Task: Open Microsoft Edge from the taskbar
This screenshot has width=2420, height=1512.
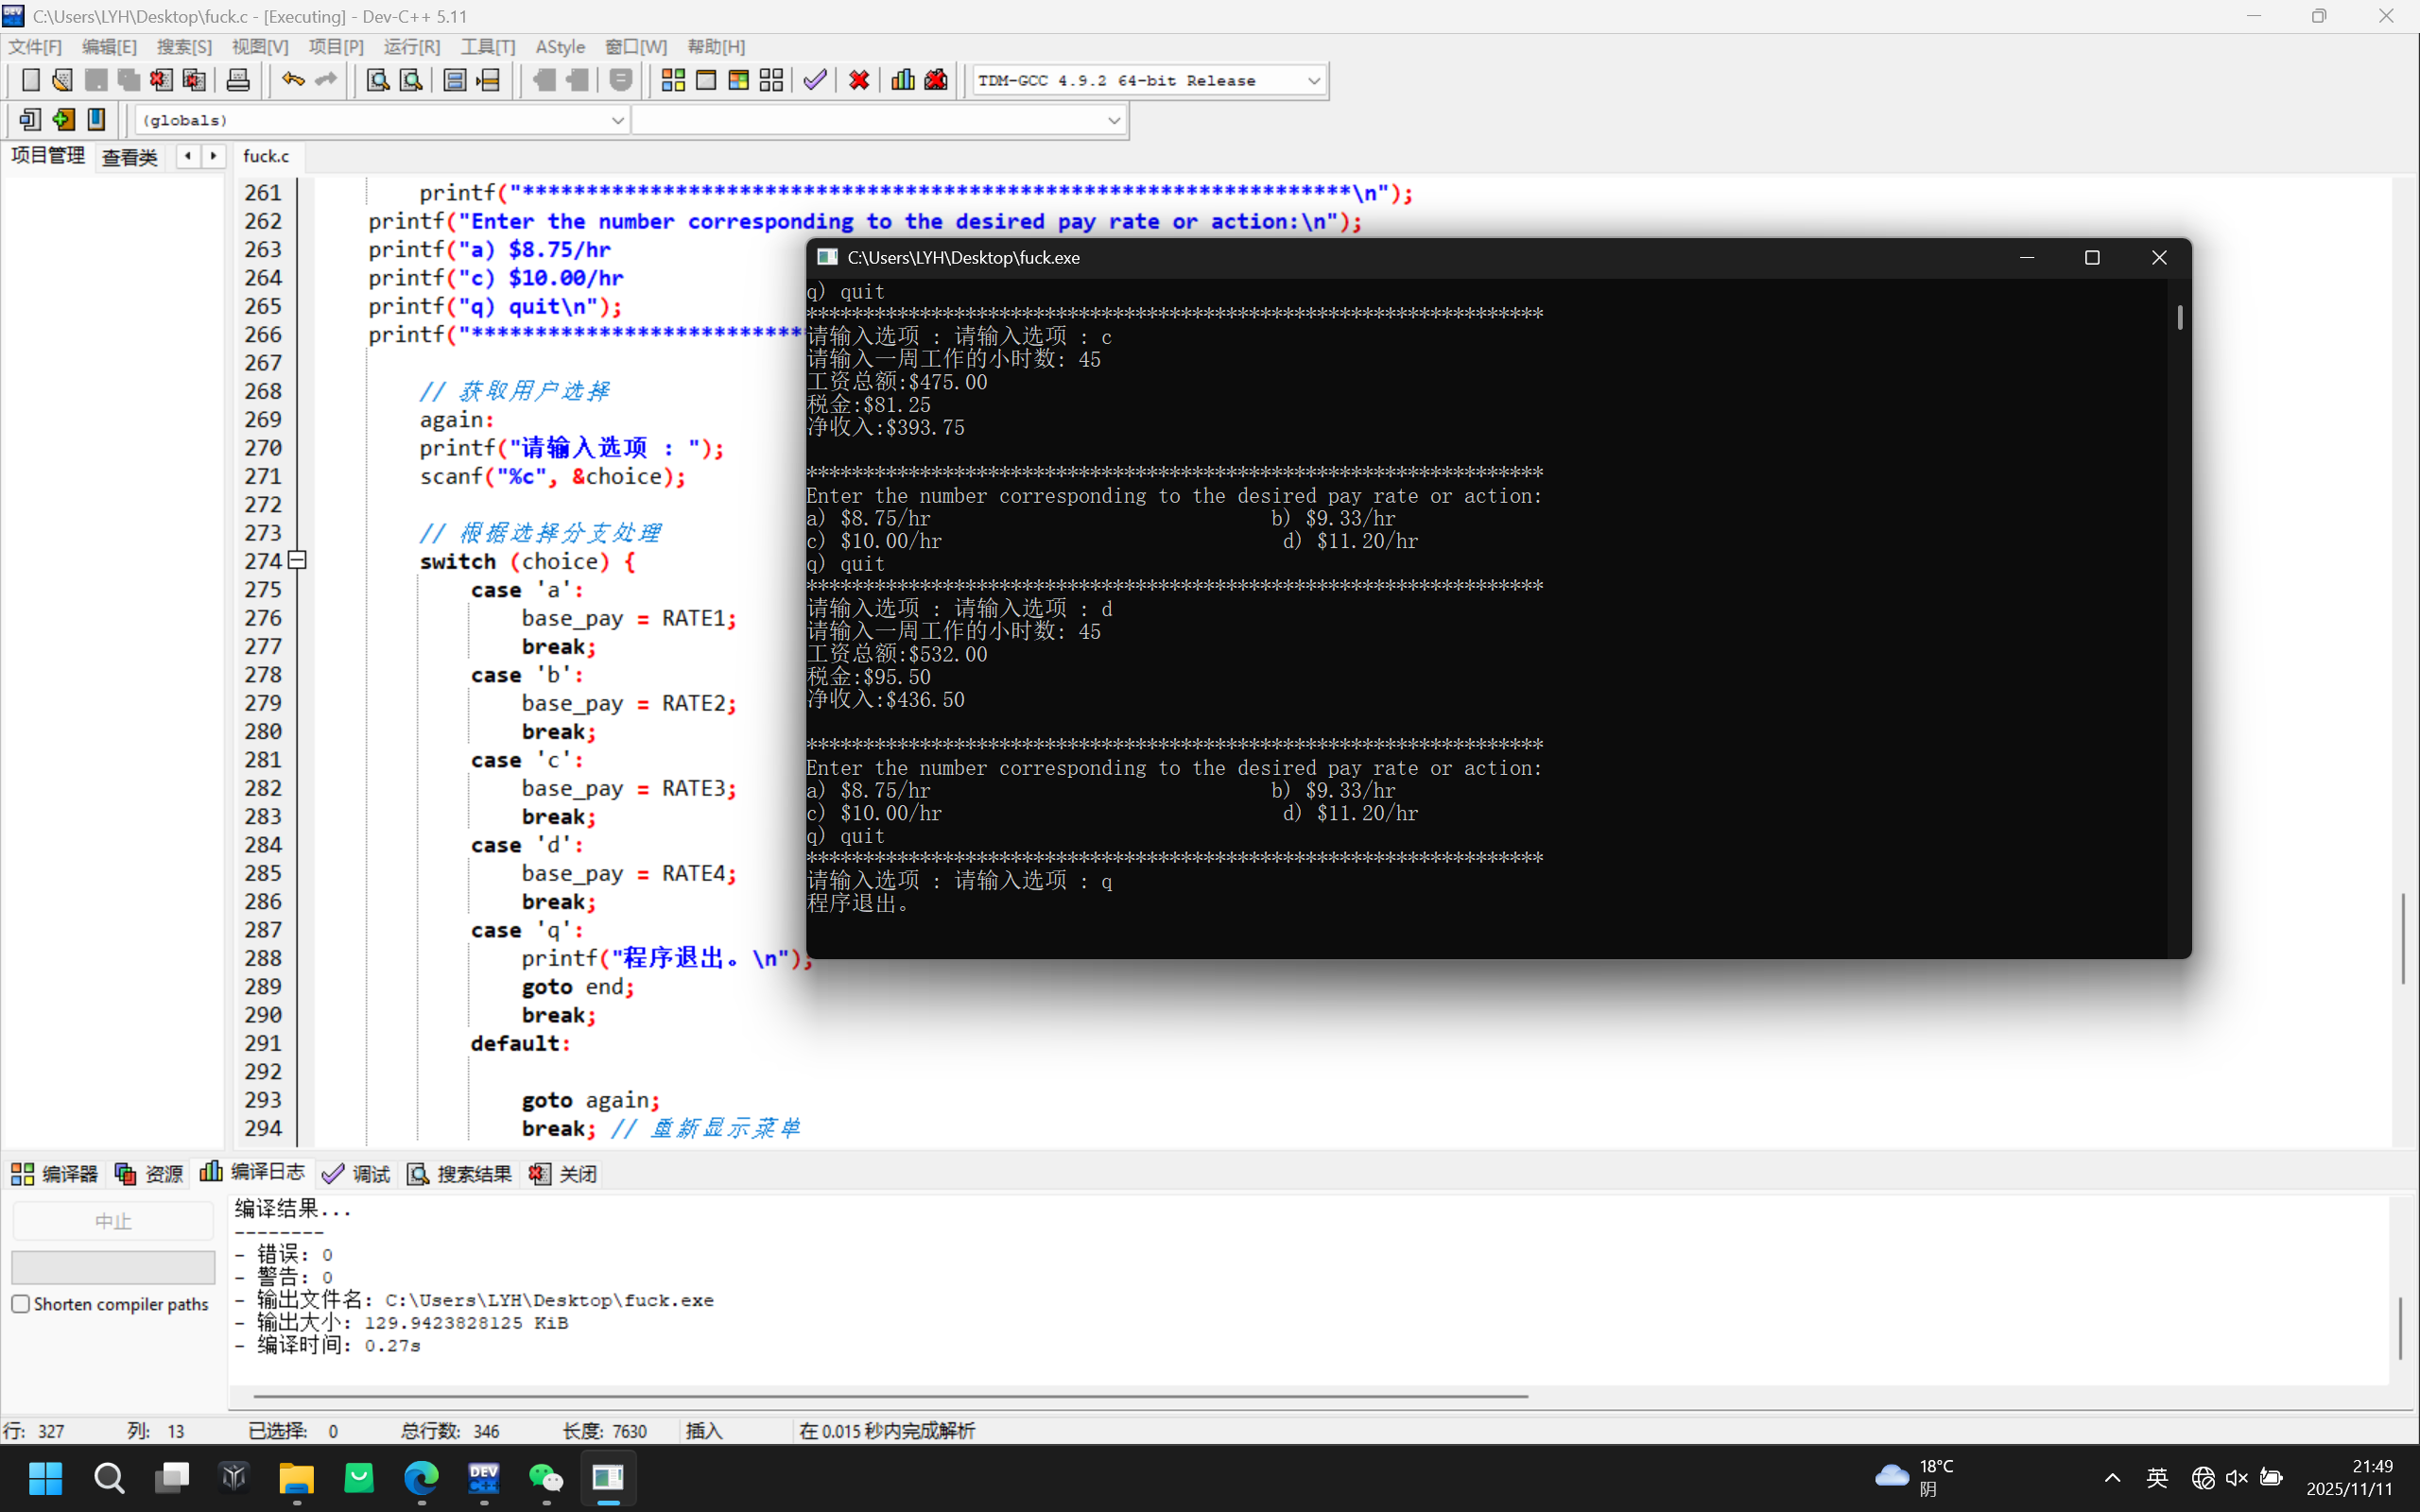Action: [421, 1477]
